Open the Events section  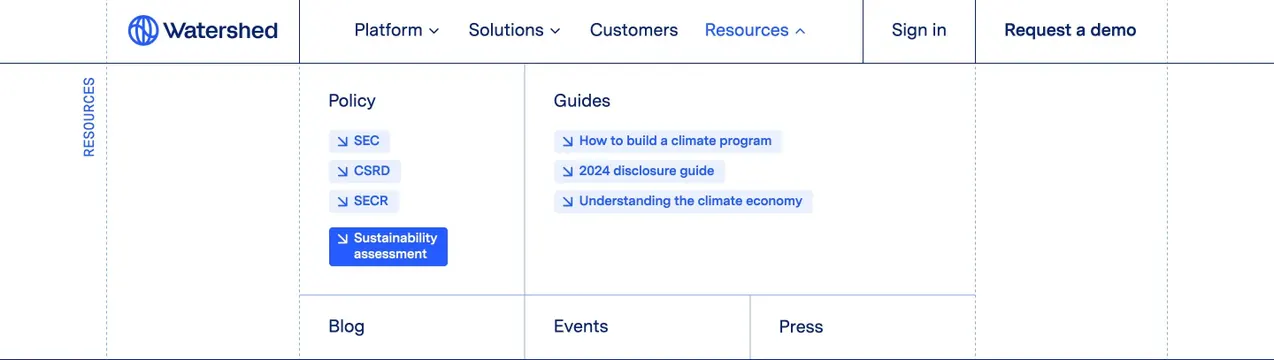click(581, 326)
